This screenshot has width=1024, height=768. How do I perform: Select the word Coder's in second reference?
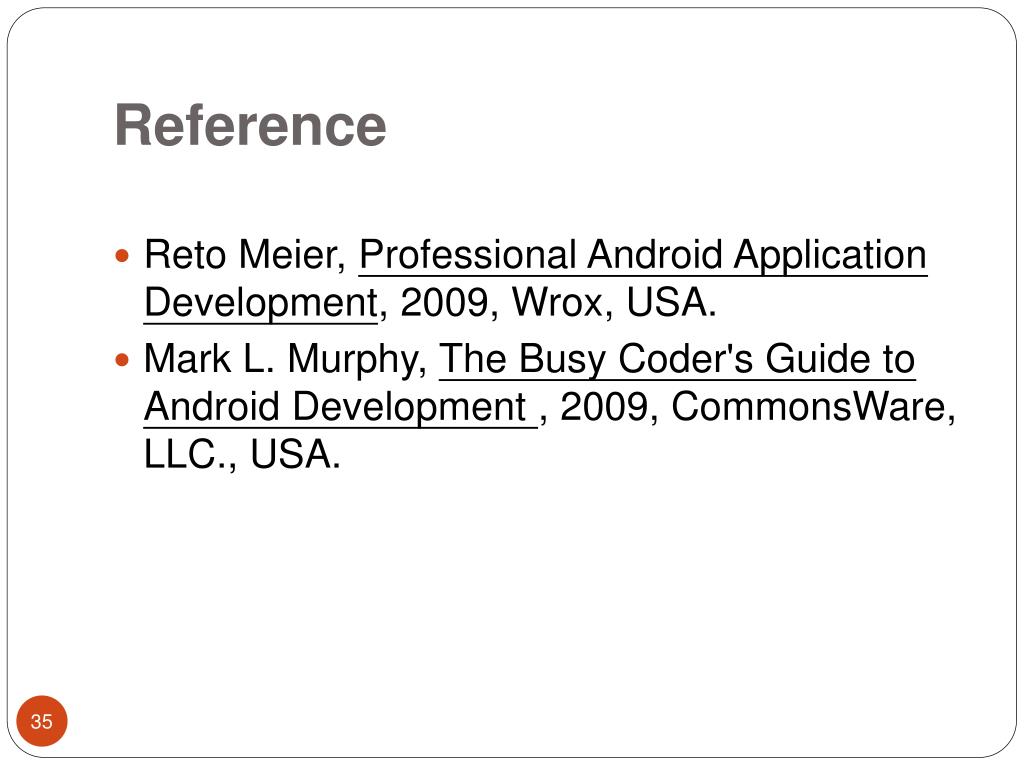pos(686,360)
